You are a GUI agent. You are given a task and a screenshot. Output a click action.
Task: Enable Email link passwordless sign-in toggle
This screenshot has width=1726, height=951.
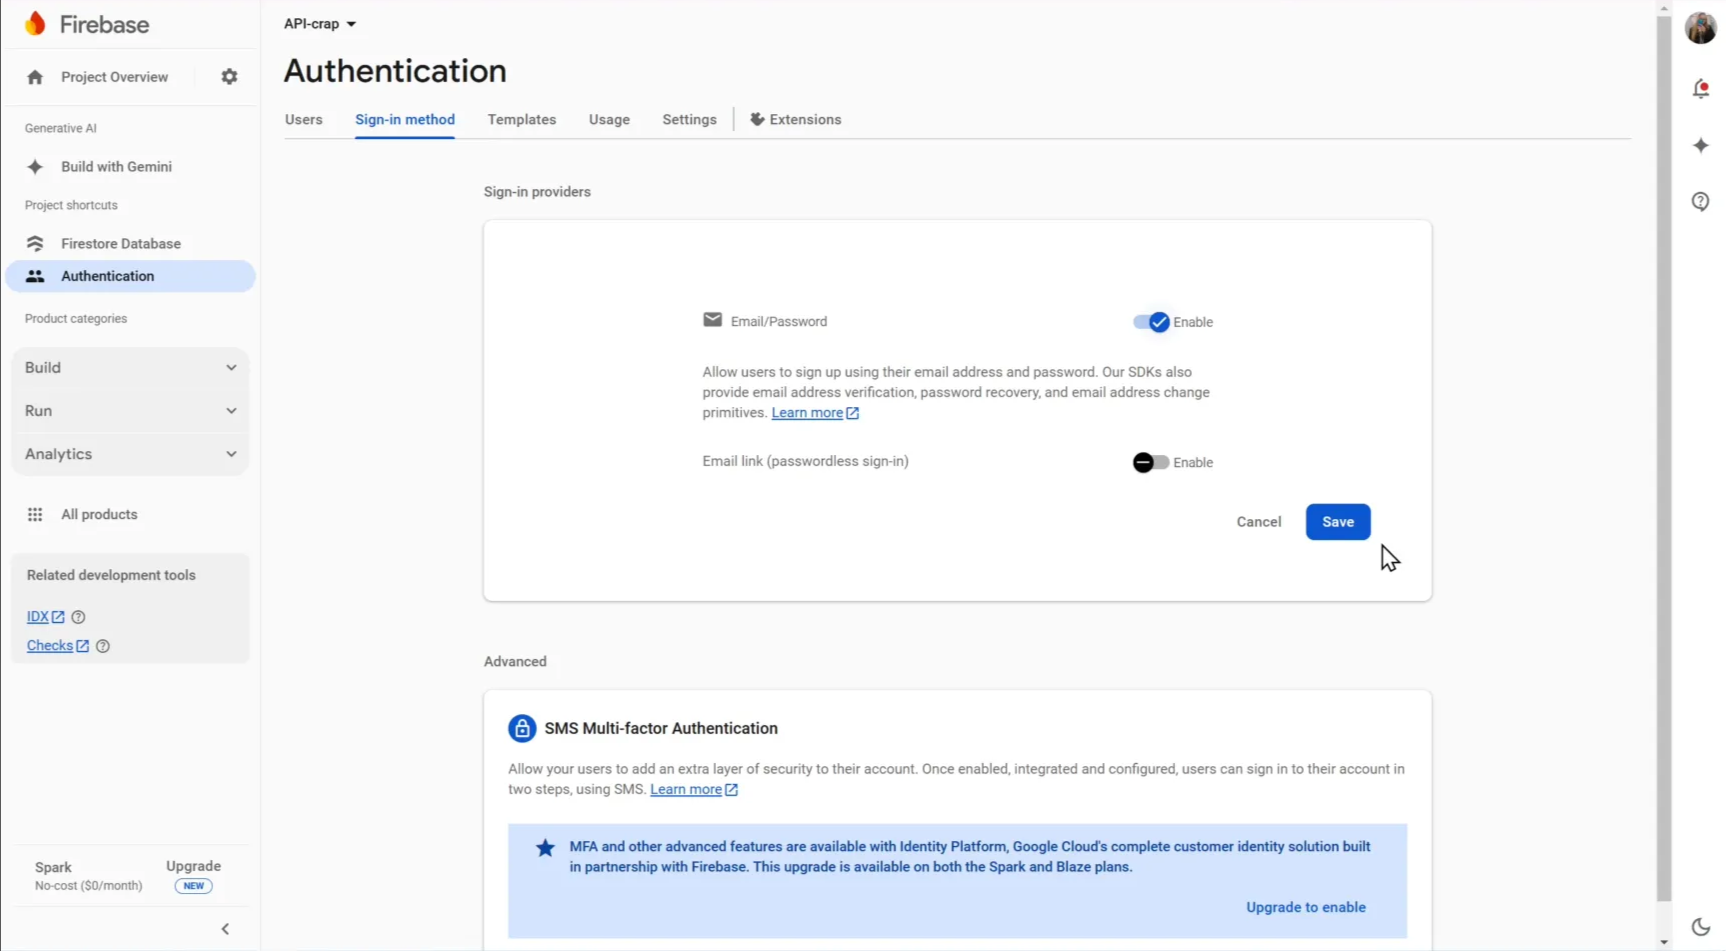click(1151, 463)
